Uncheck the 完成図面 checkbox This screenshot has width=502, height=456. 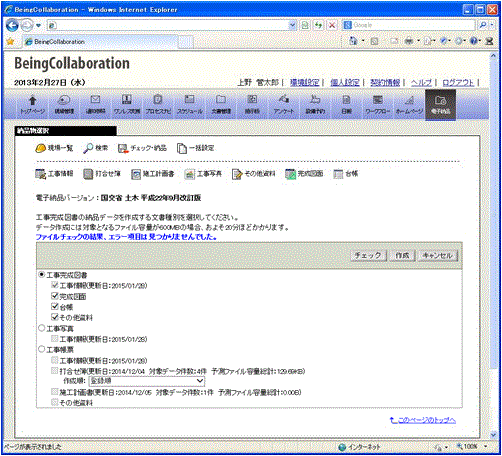click(55, 296)
